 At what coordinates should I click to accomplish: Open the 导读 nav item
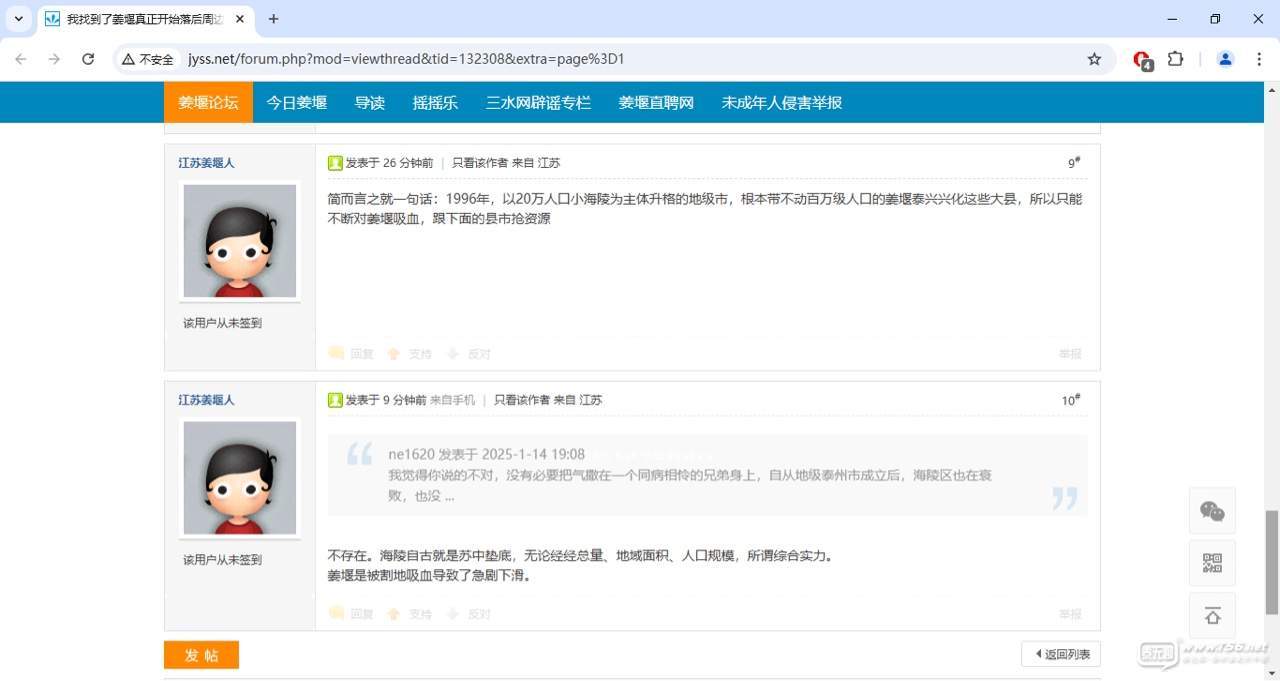coord(370,102)
